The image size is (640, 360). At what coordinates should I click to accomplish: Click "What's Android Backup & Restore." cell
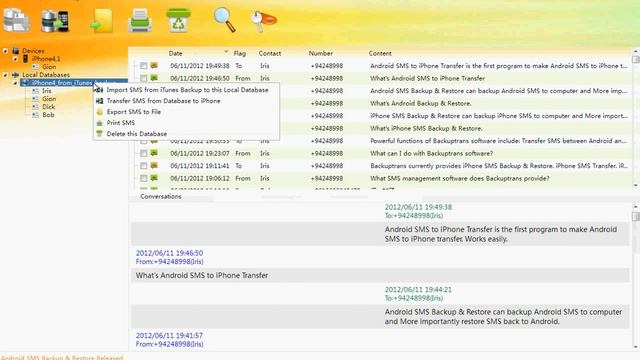click(421, 104)
